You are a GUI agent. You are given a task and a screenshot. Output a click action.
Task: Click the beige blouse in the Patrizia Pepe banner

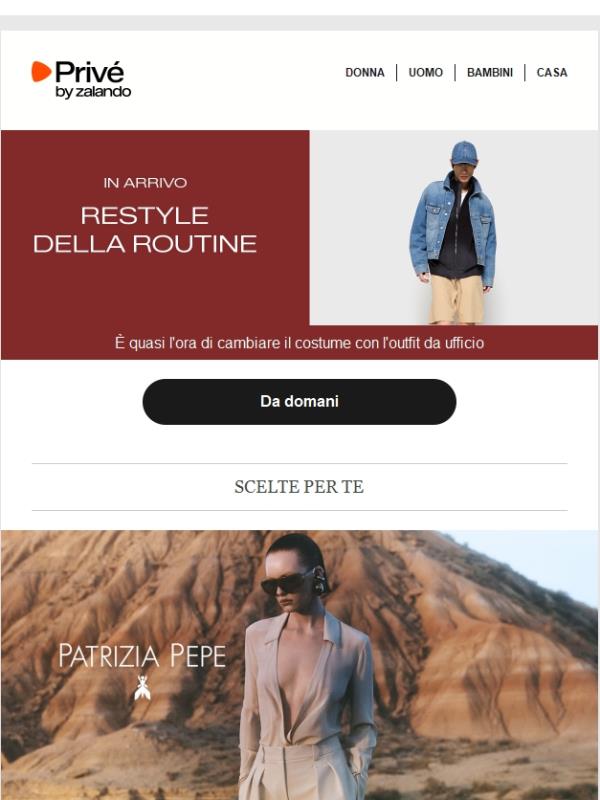pyautogui.click(x=306, y=684)
